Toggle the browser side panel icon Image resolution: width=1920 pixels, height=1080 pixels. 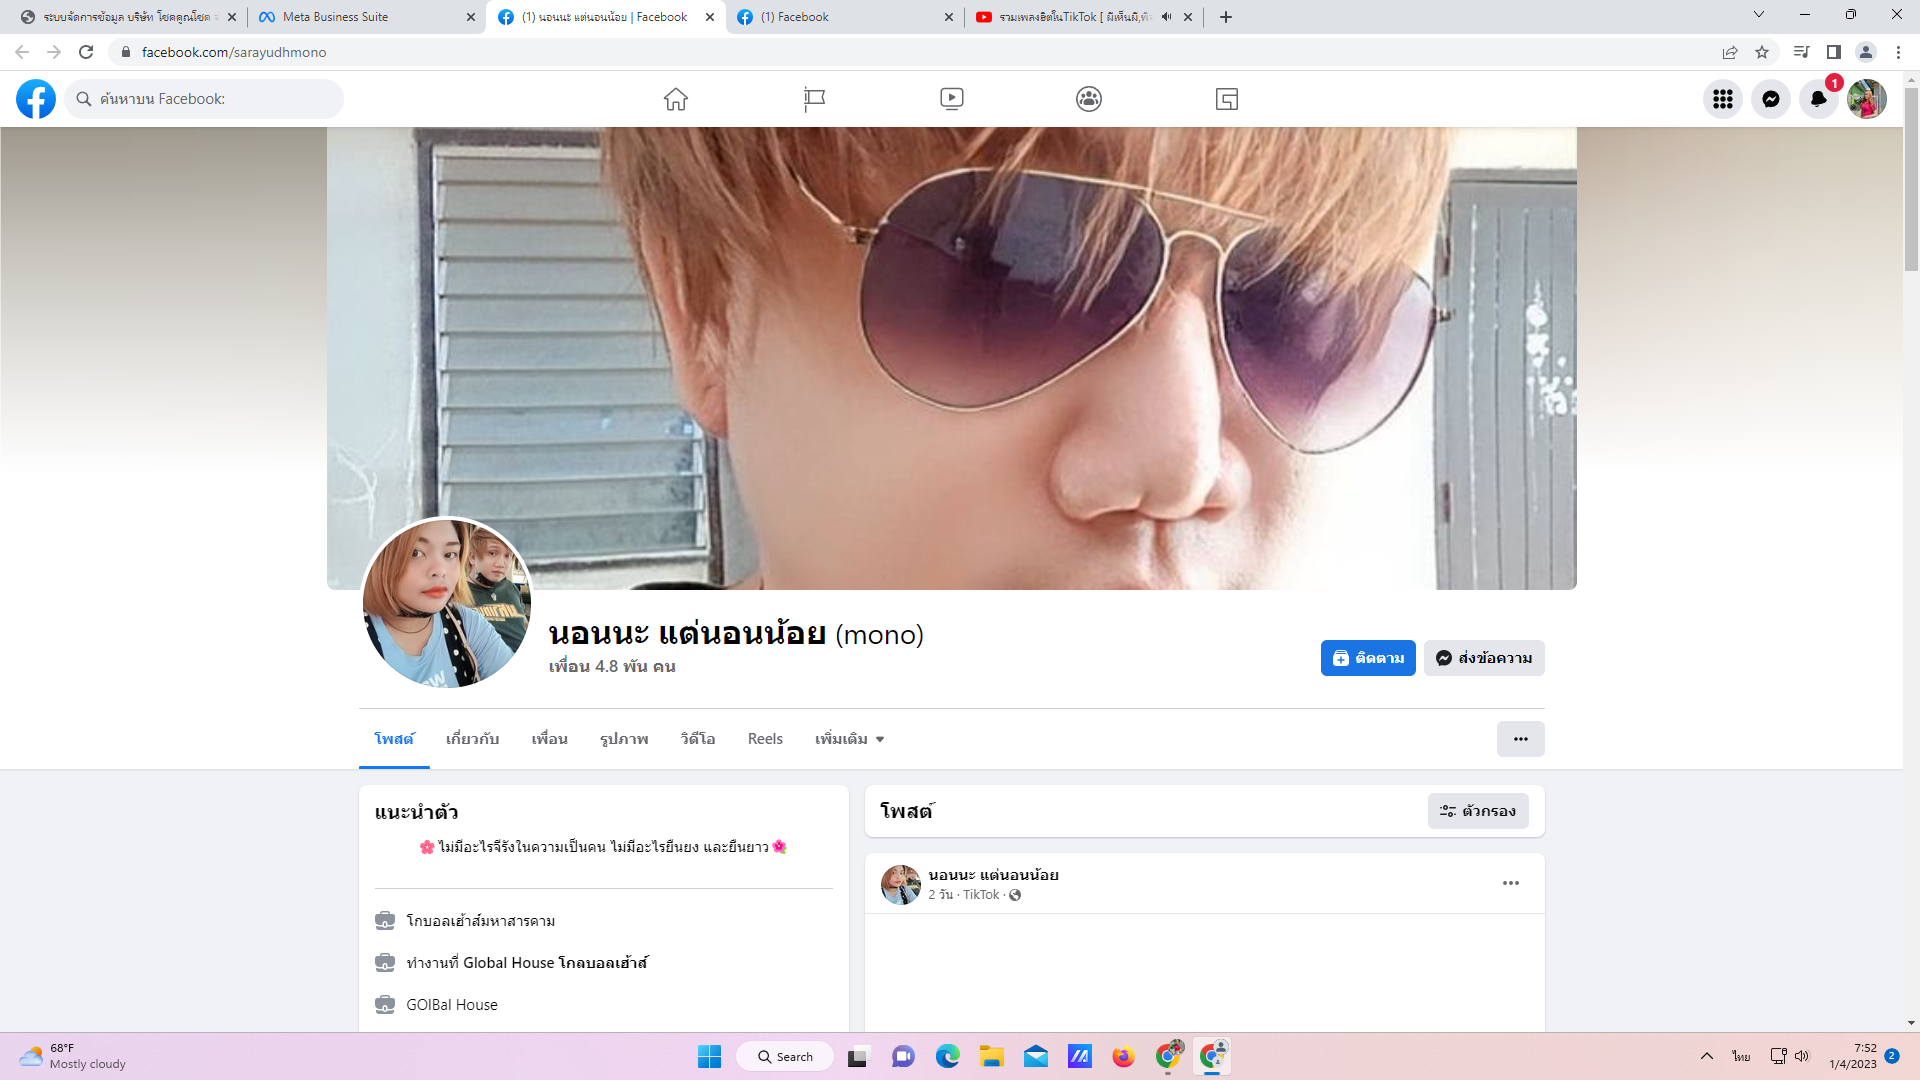[1833, 52]
